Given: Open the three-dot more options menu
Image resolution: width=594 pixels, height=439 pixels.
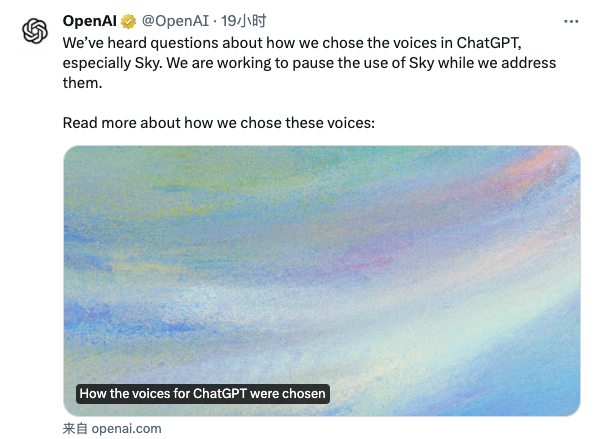Looking at the screenshot, I should [571, 22].
